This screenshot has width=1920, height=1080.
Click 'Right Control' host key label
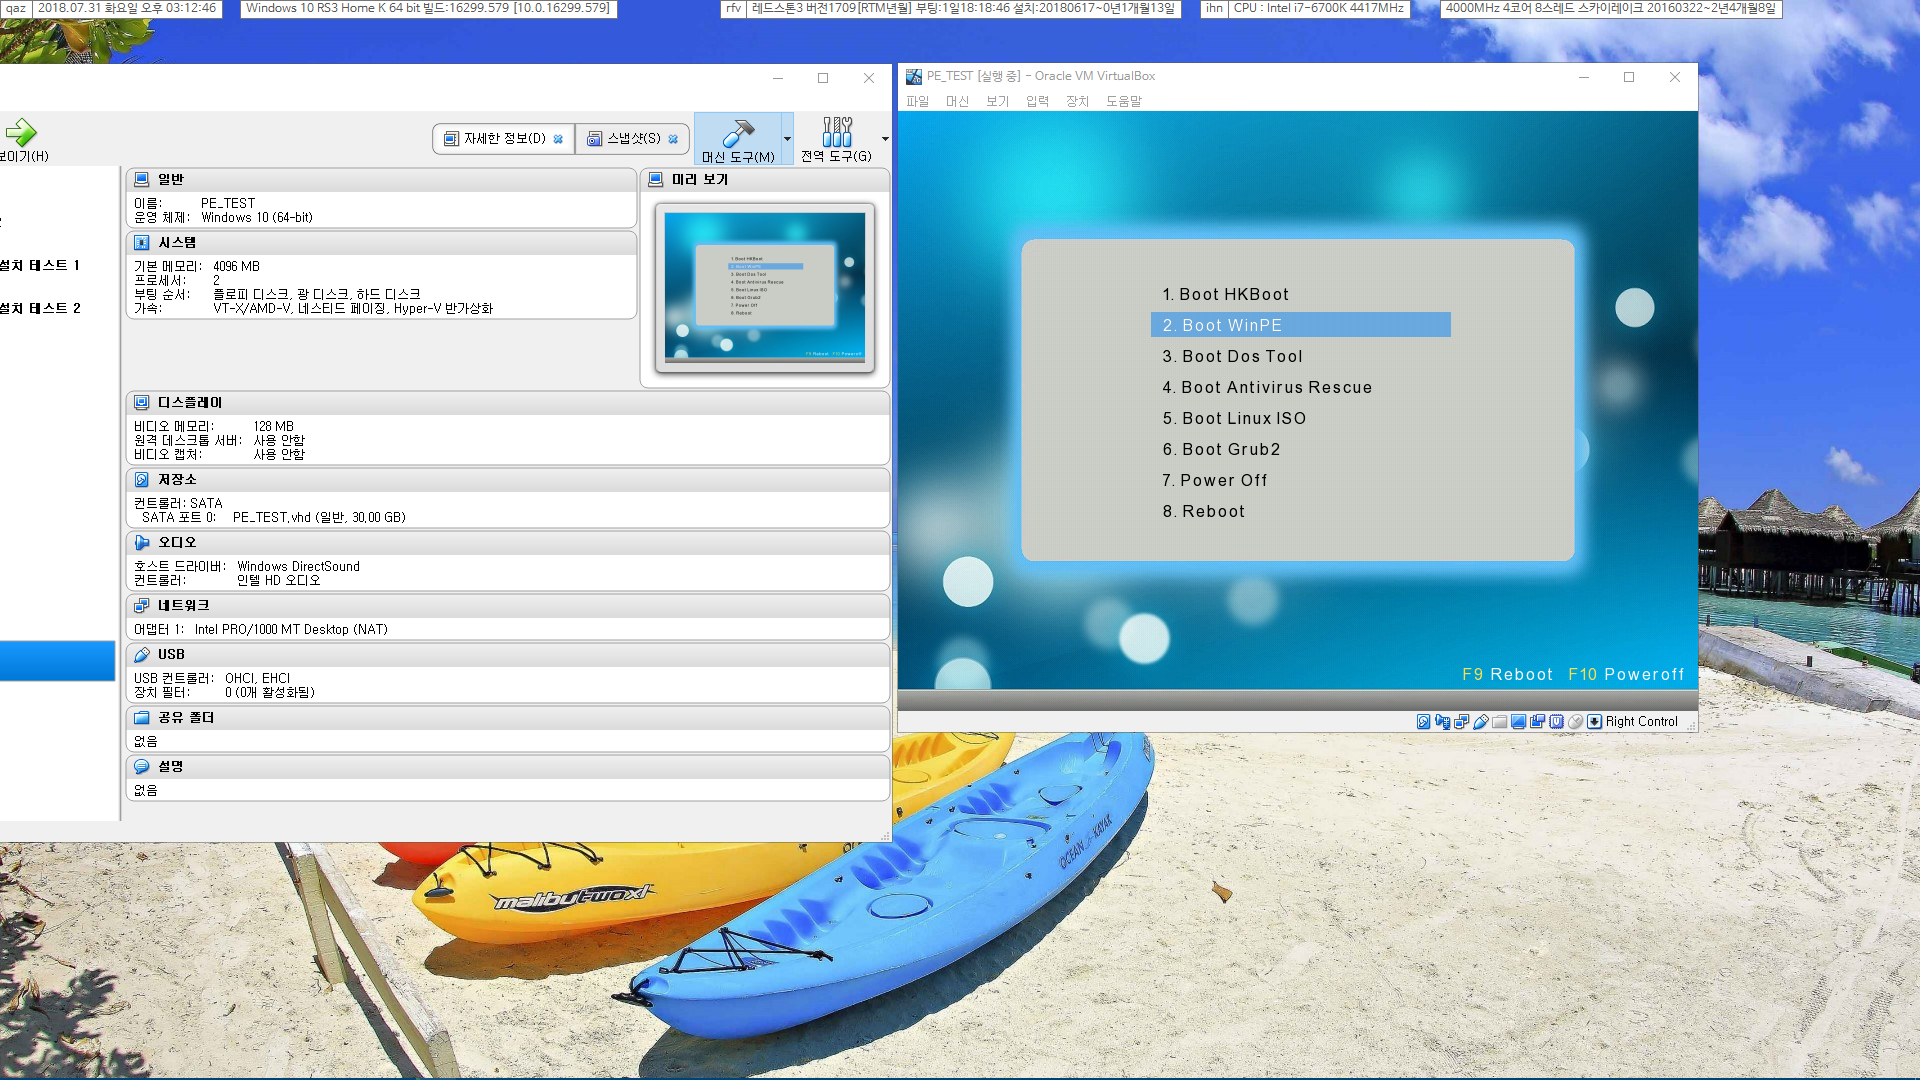coord(1641,721)
